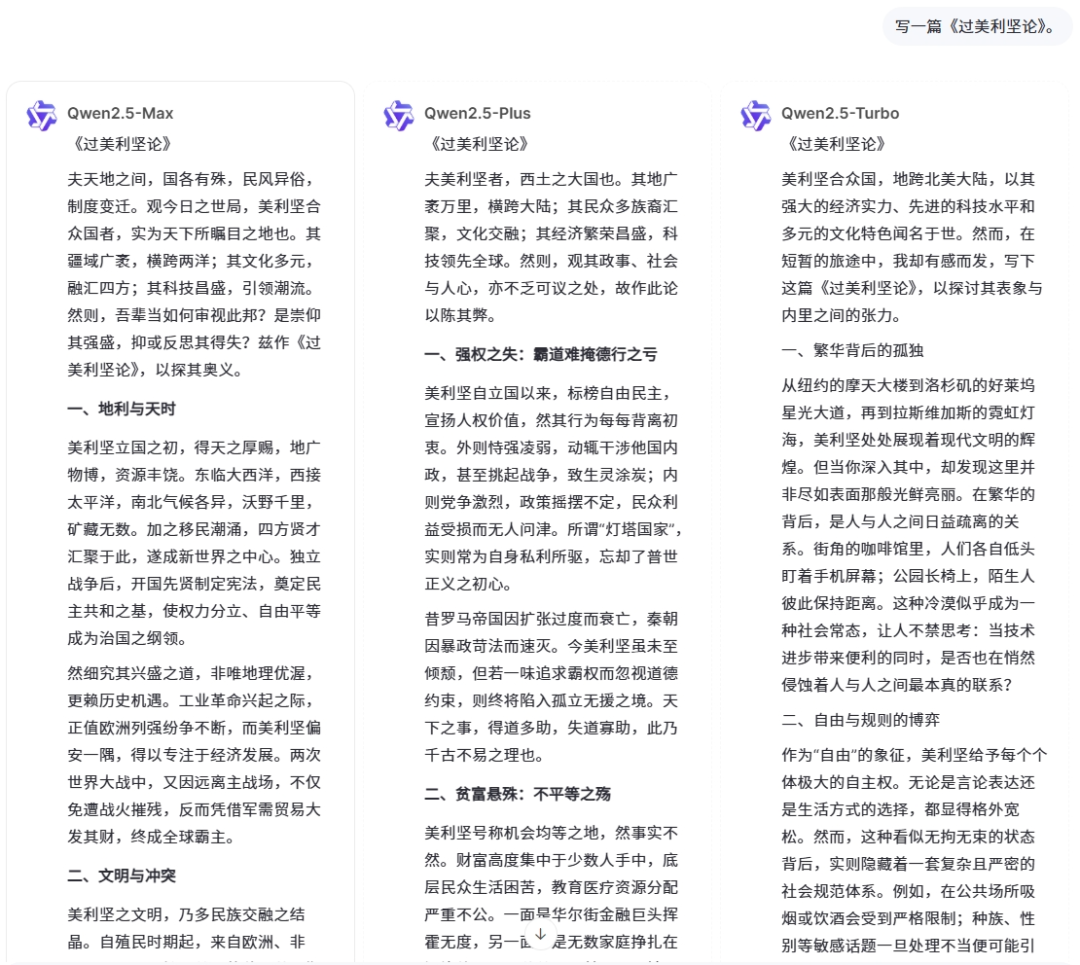Click the scrollbar of the Qwen2.5-Turbo column
Viewport: 1080px width, 965px height.
[1068, 300]
